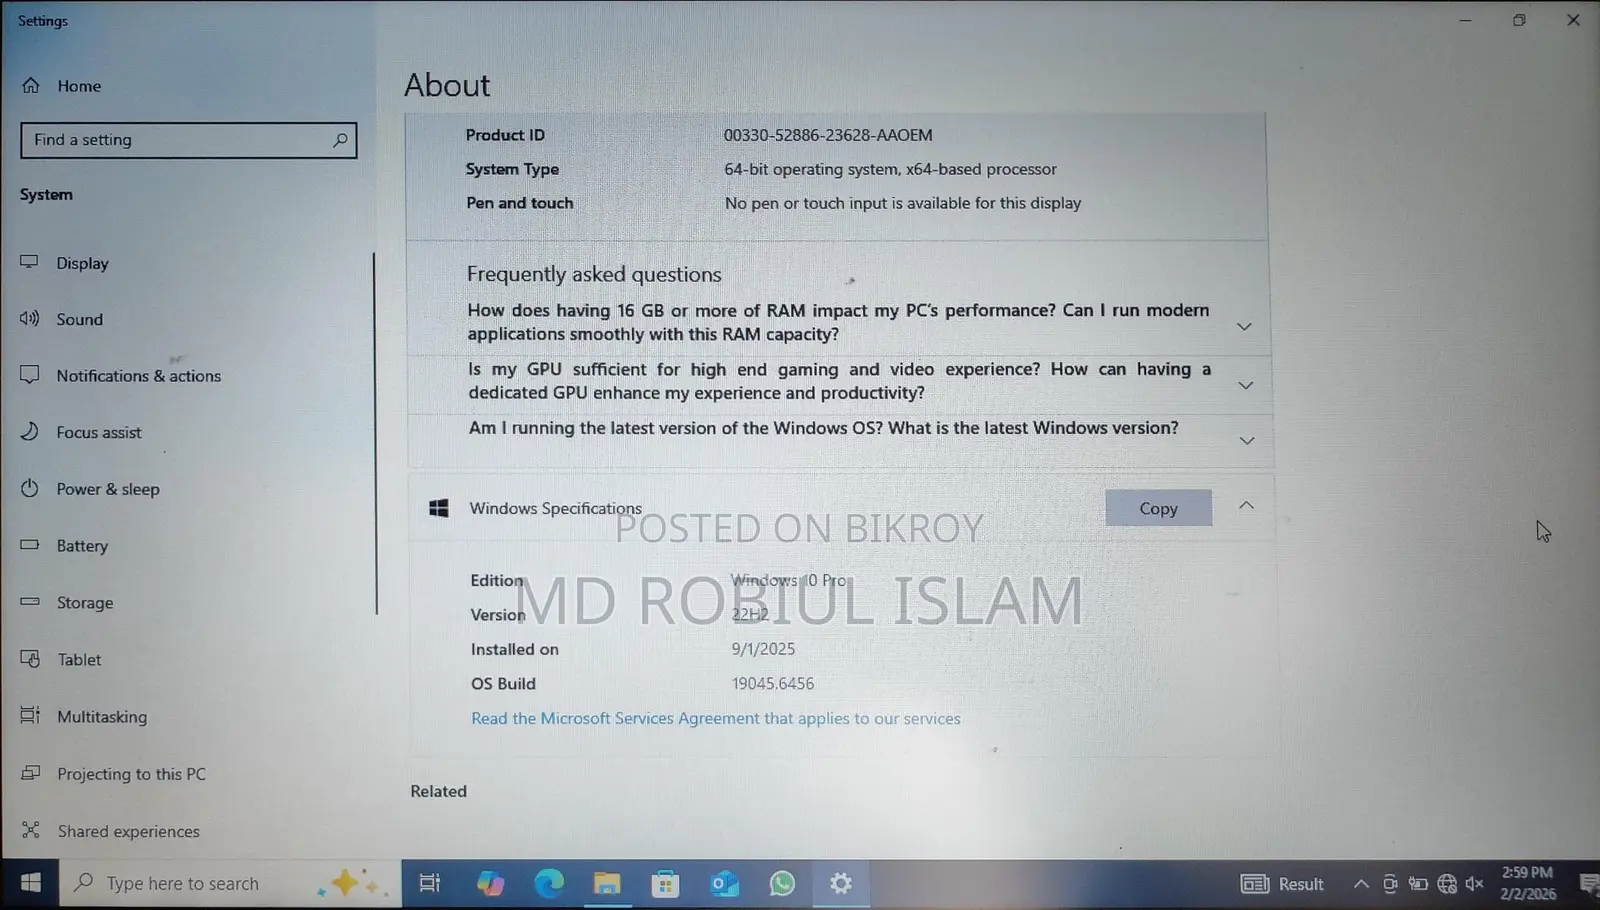Open WhatsApp from the taskbar

782,883
